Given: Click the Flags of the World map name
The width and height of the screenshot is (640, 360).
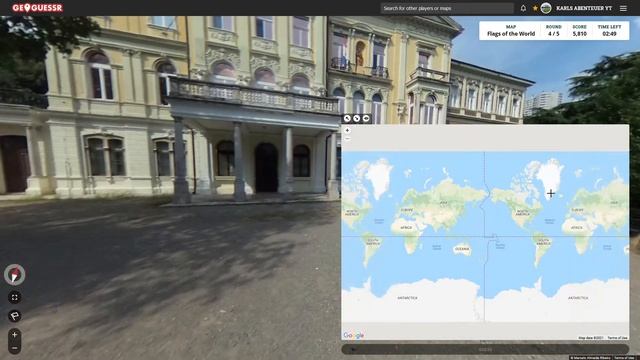Looking at the screenshot, I should [x=511, y=34].
